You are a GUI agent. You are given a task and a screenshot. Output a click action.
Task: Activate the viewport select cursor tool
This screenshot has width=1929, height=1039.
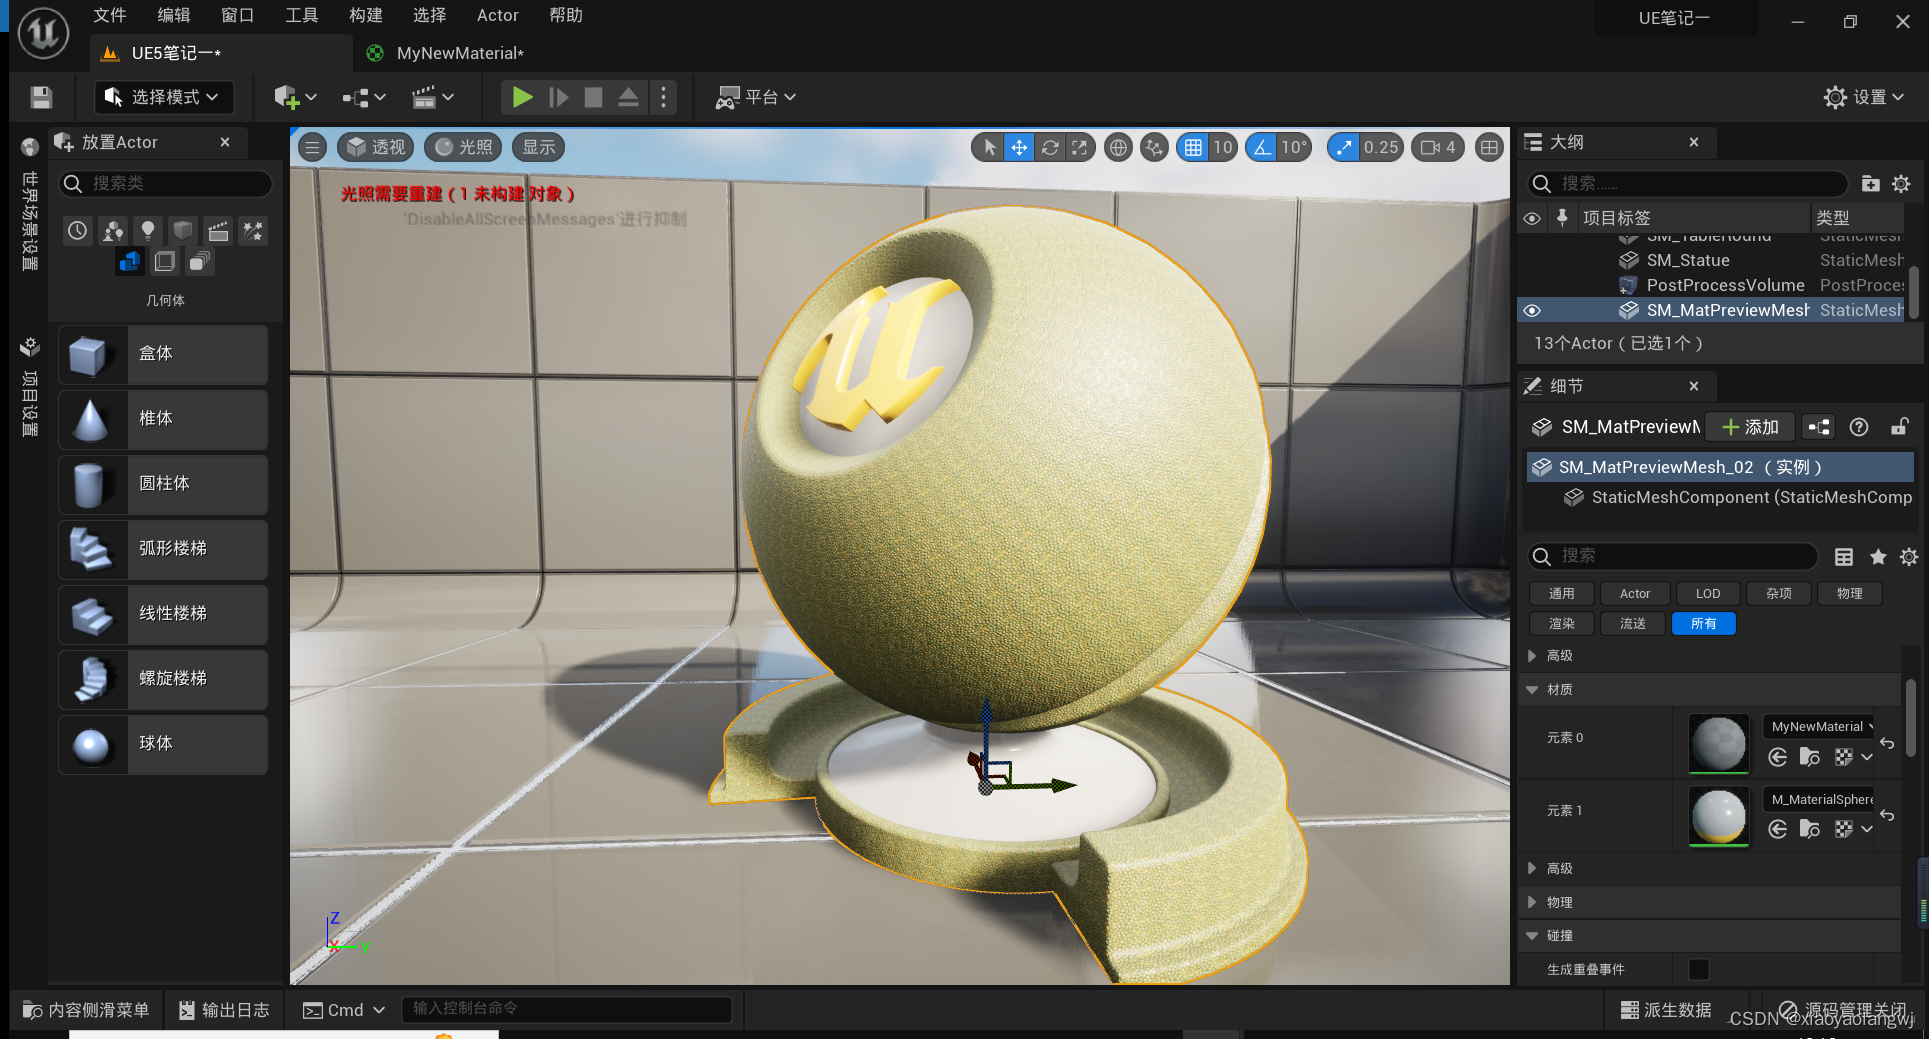pos(989,147)
